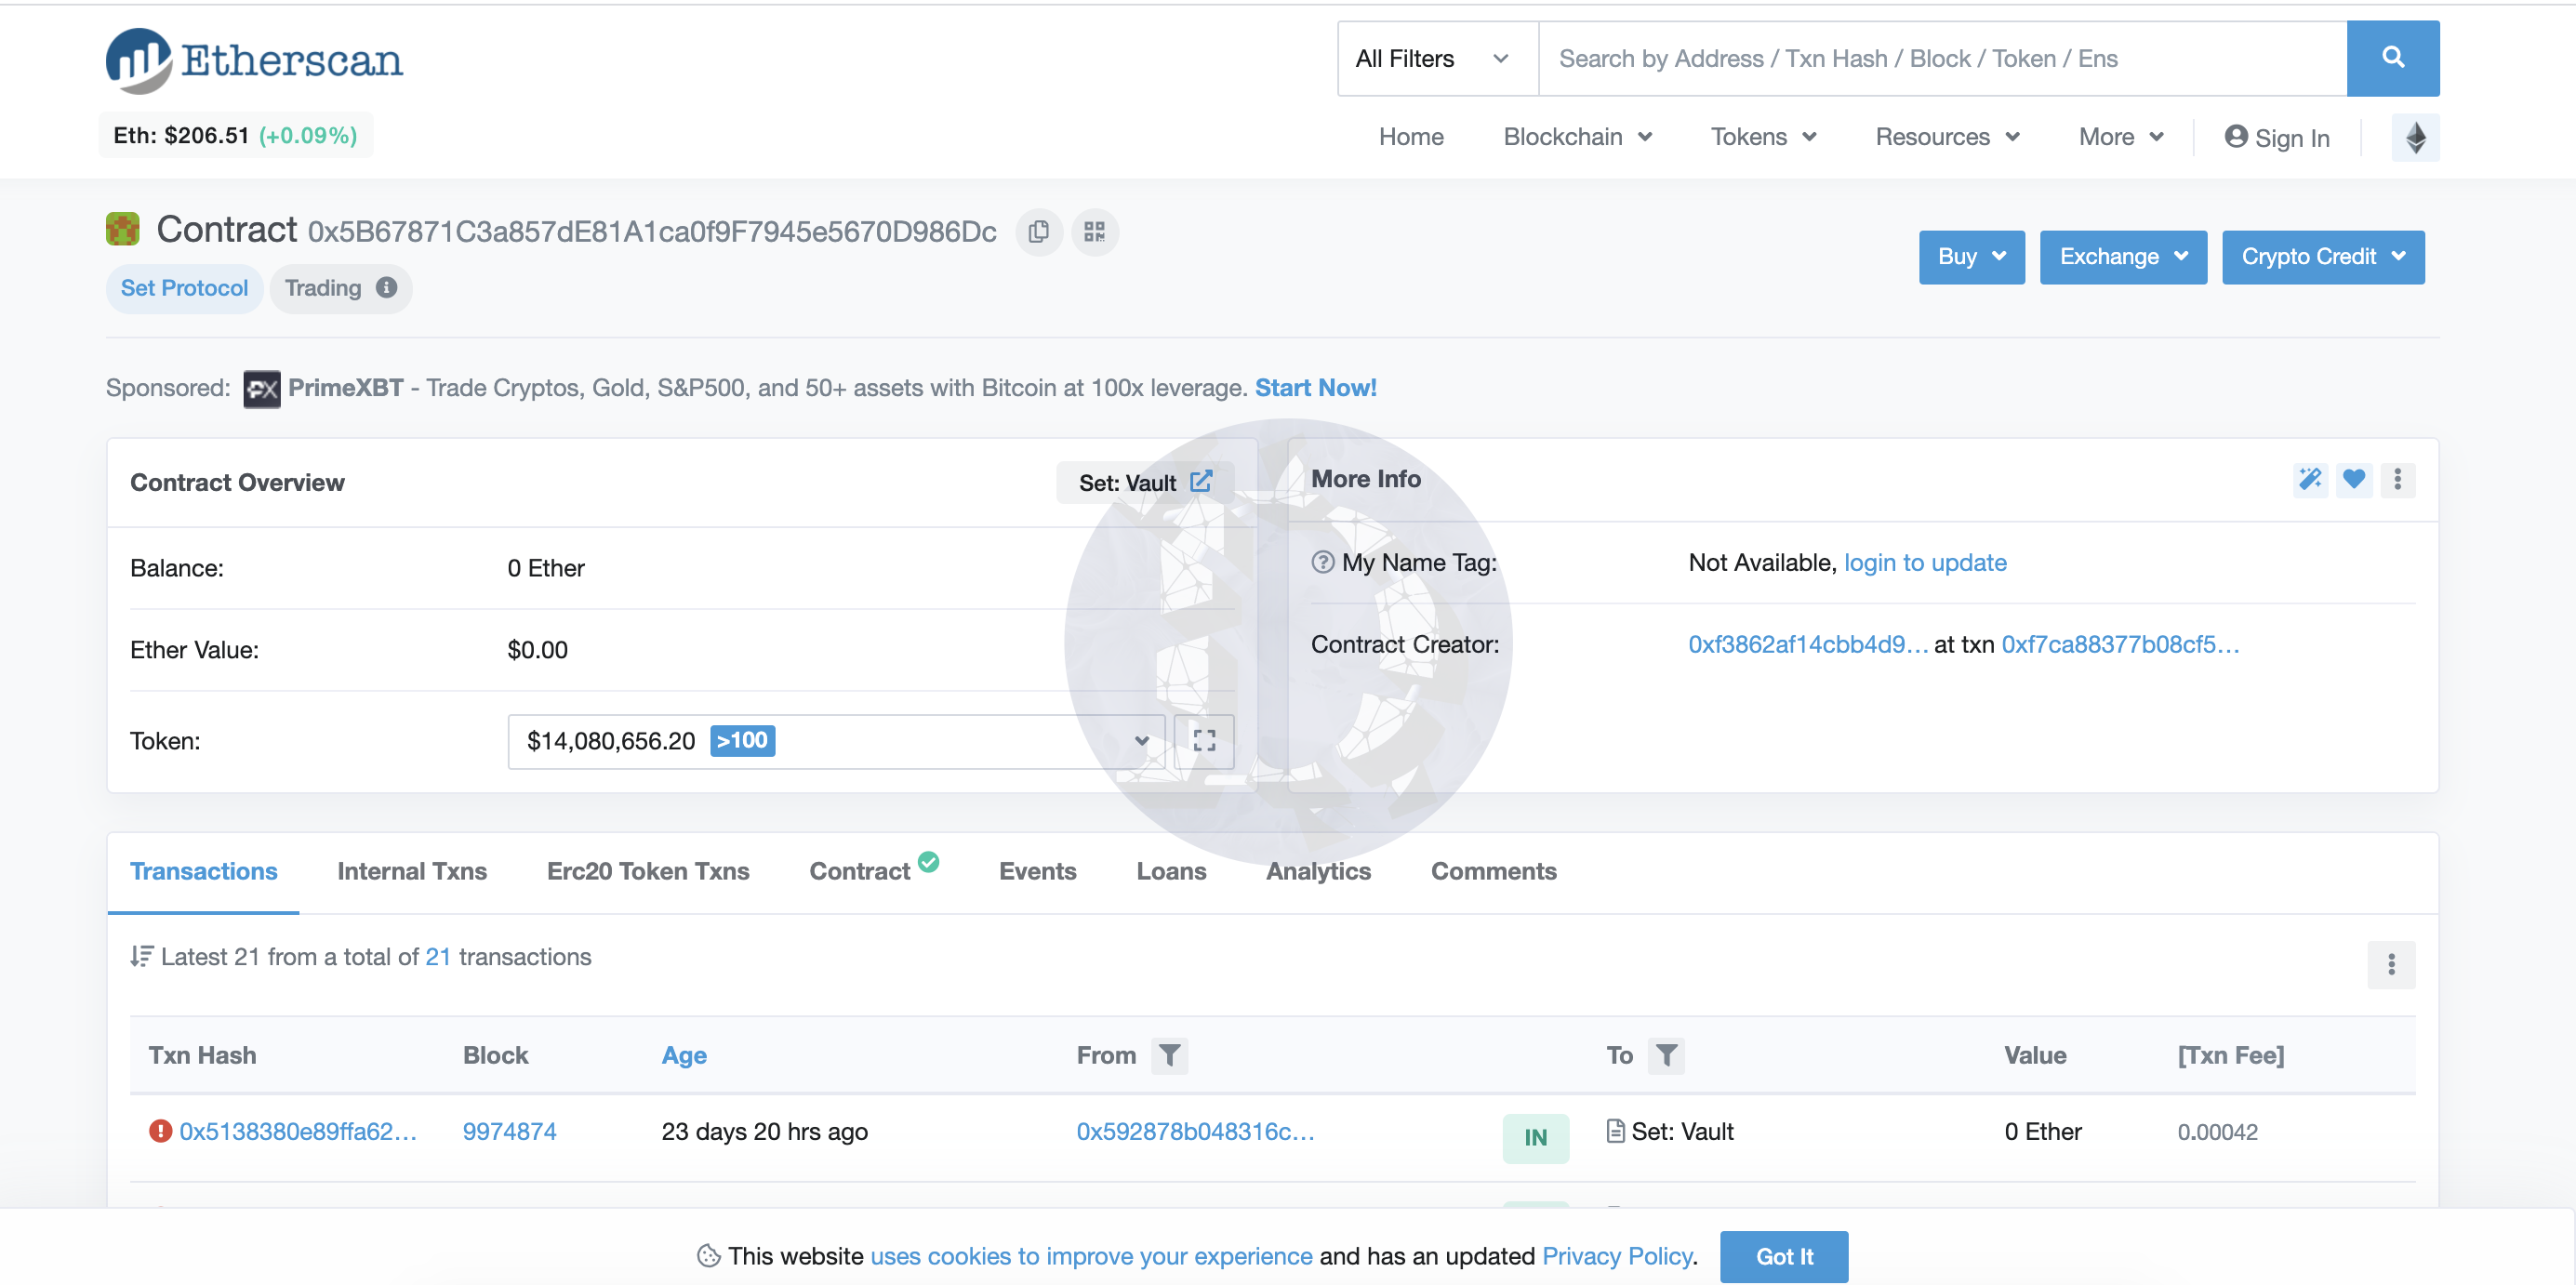Click the Start Now! sponsored link

1315,388
